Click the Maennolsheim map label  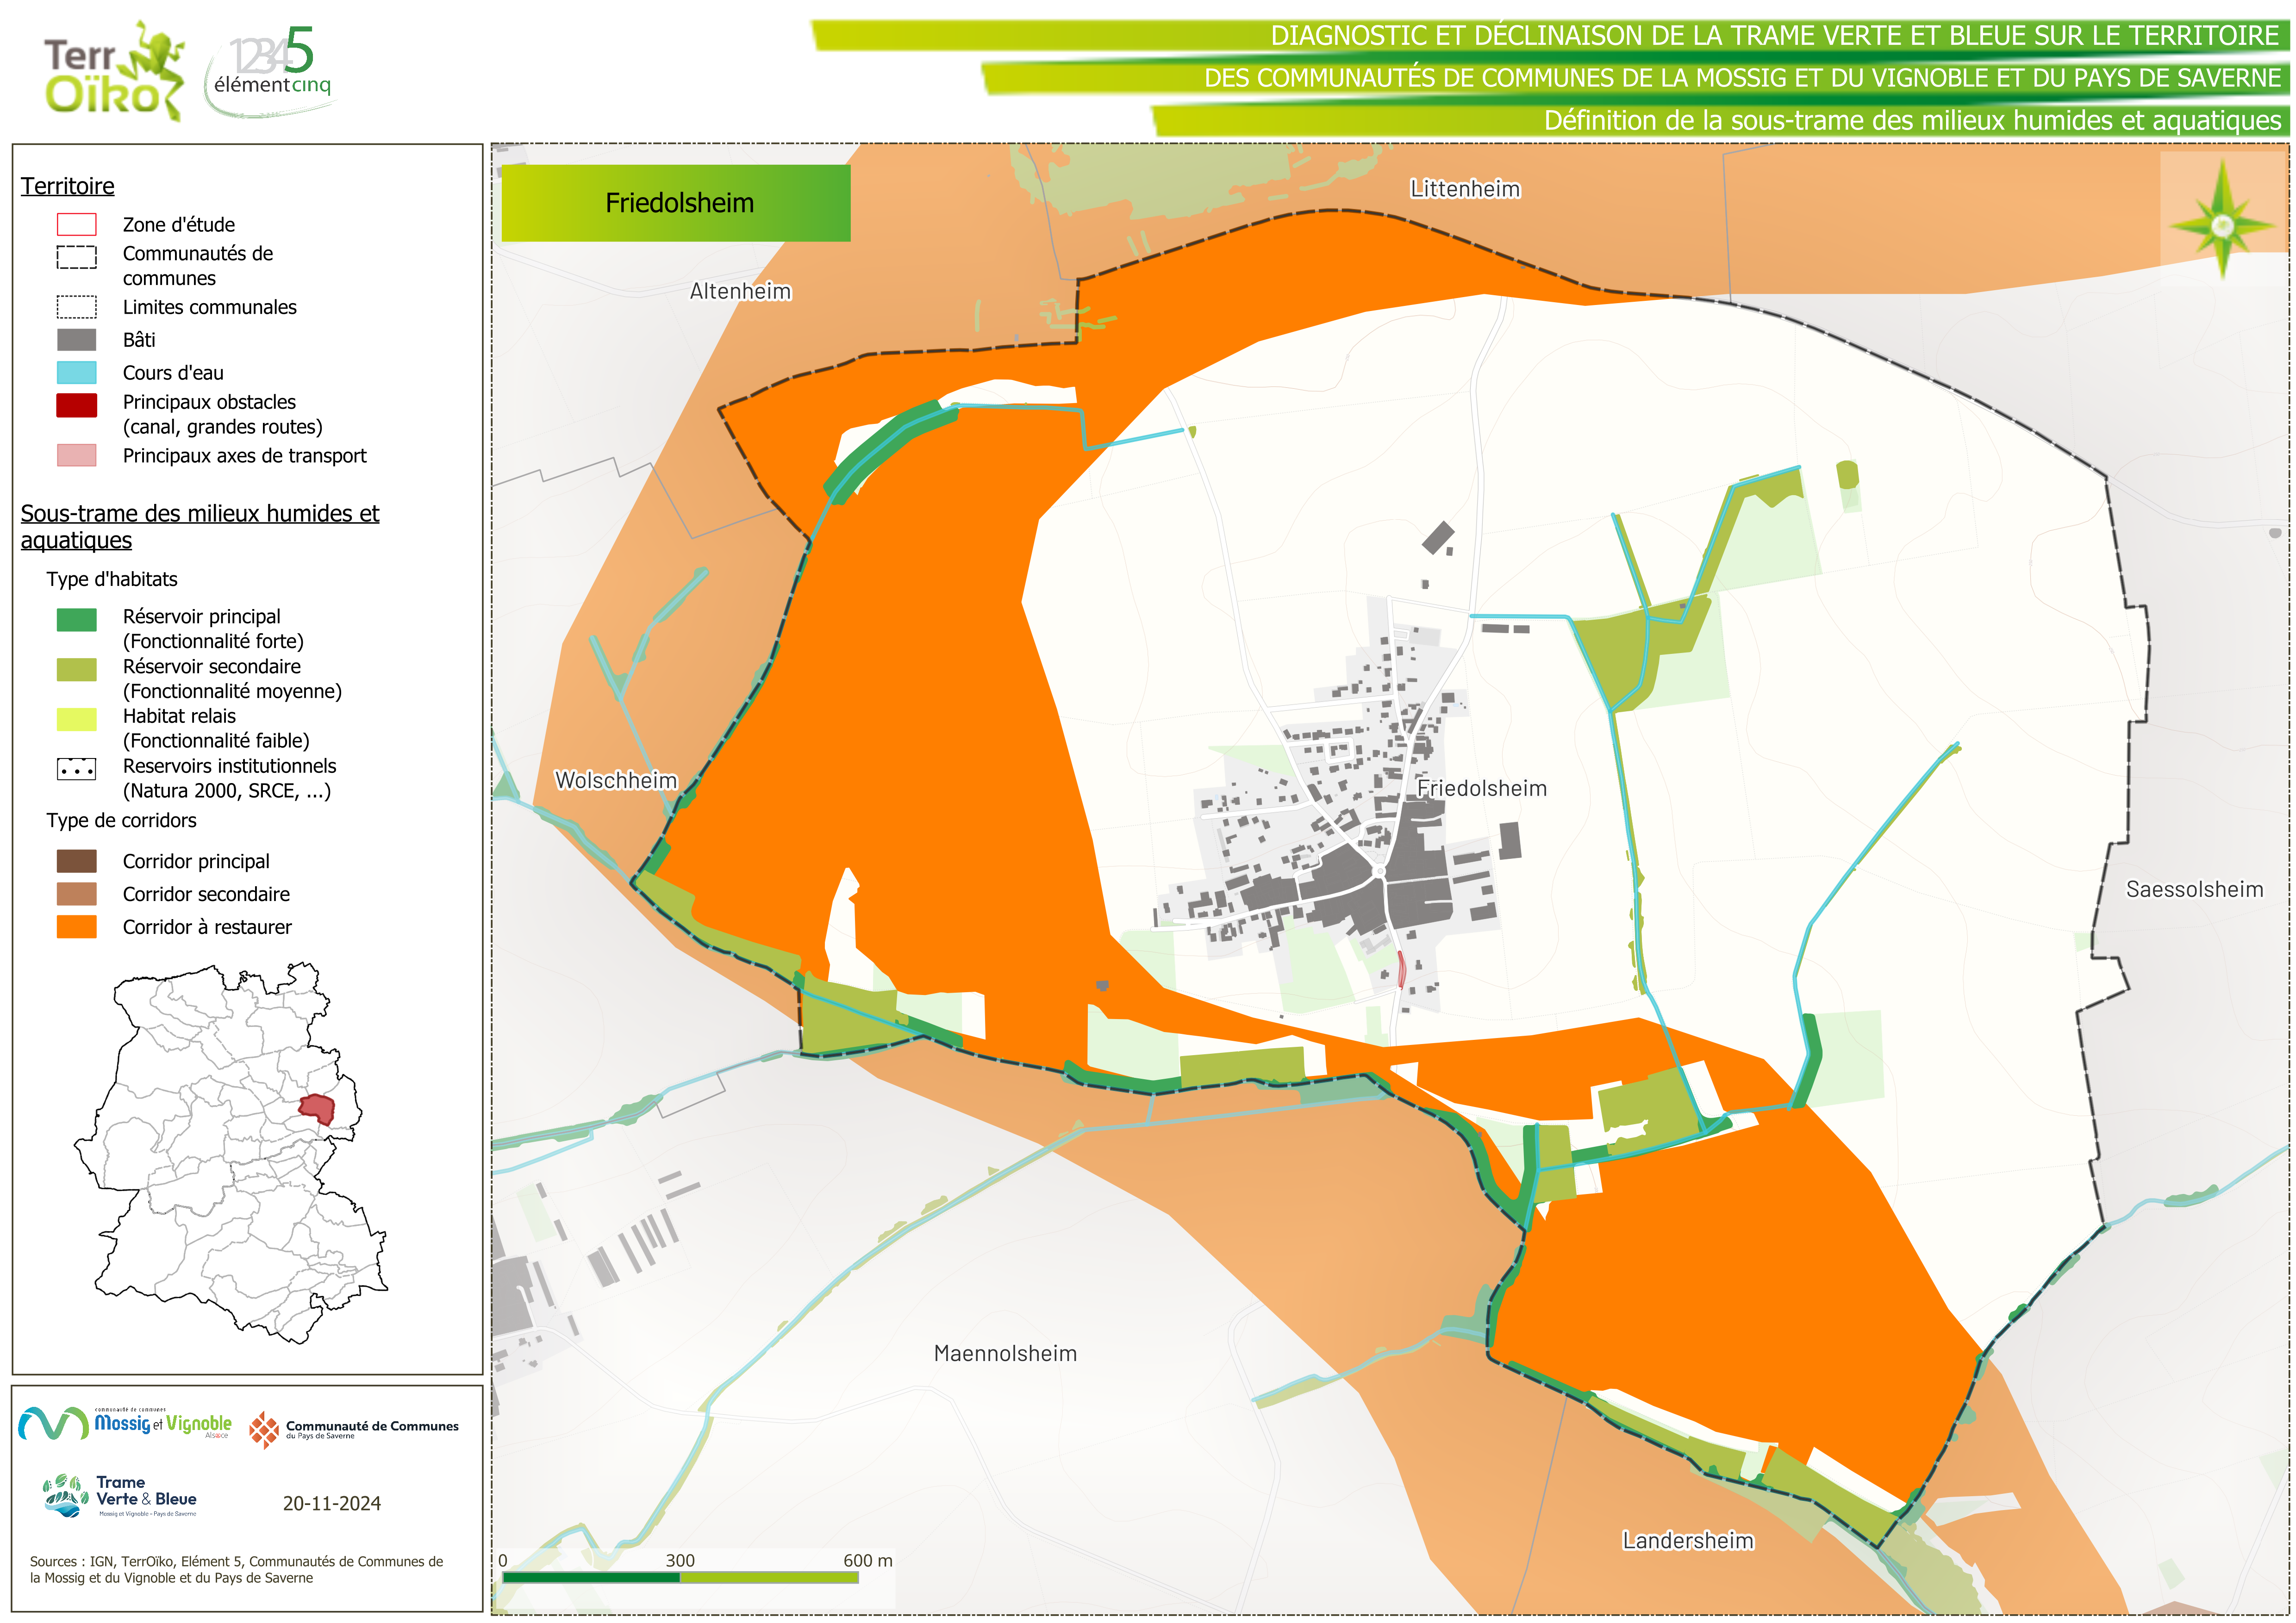pyautogui.click(x=1005, y=1353)
